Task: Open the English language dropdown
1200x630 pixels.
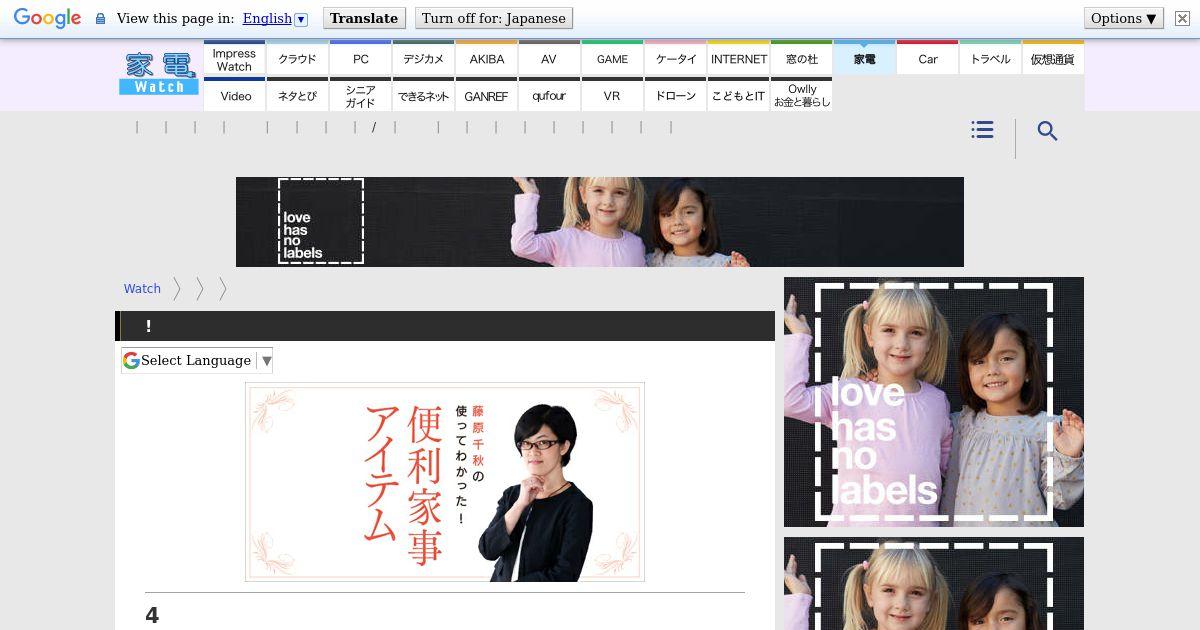Action: click(275, 18)
